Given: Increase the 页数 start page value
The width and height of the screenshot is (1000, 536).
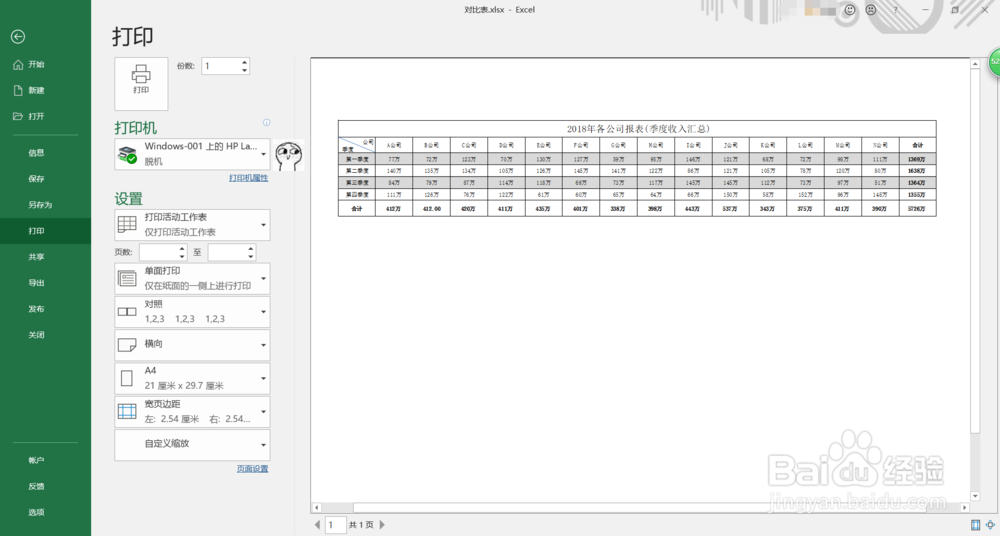Looking at the screenshot, I should [x=182, y=248].
